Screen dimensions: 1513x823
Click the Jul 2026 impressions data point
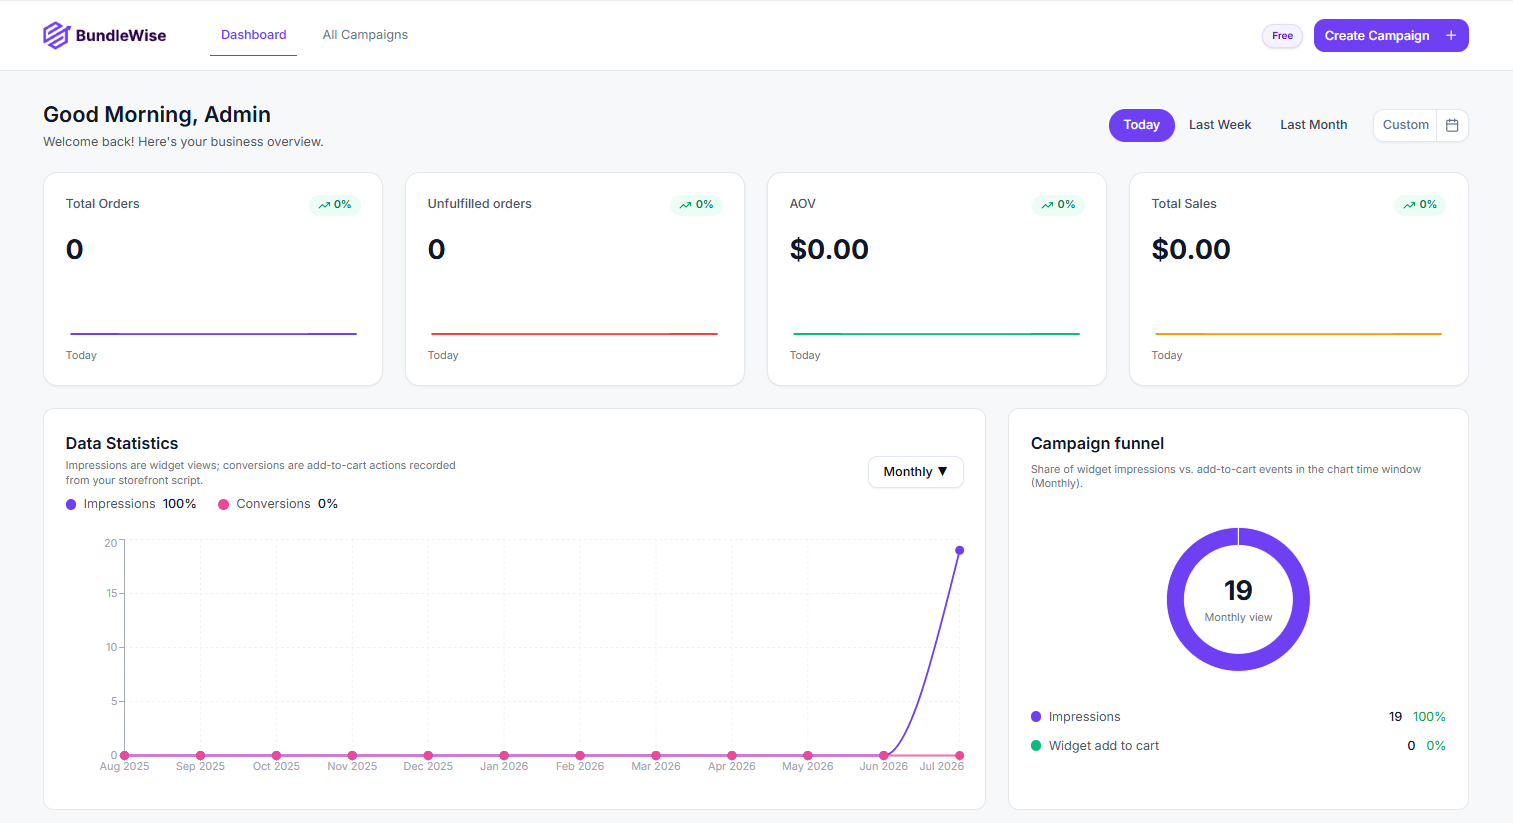[959, 550]
